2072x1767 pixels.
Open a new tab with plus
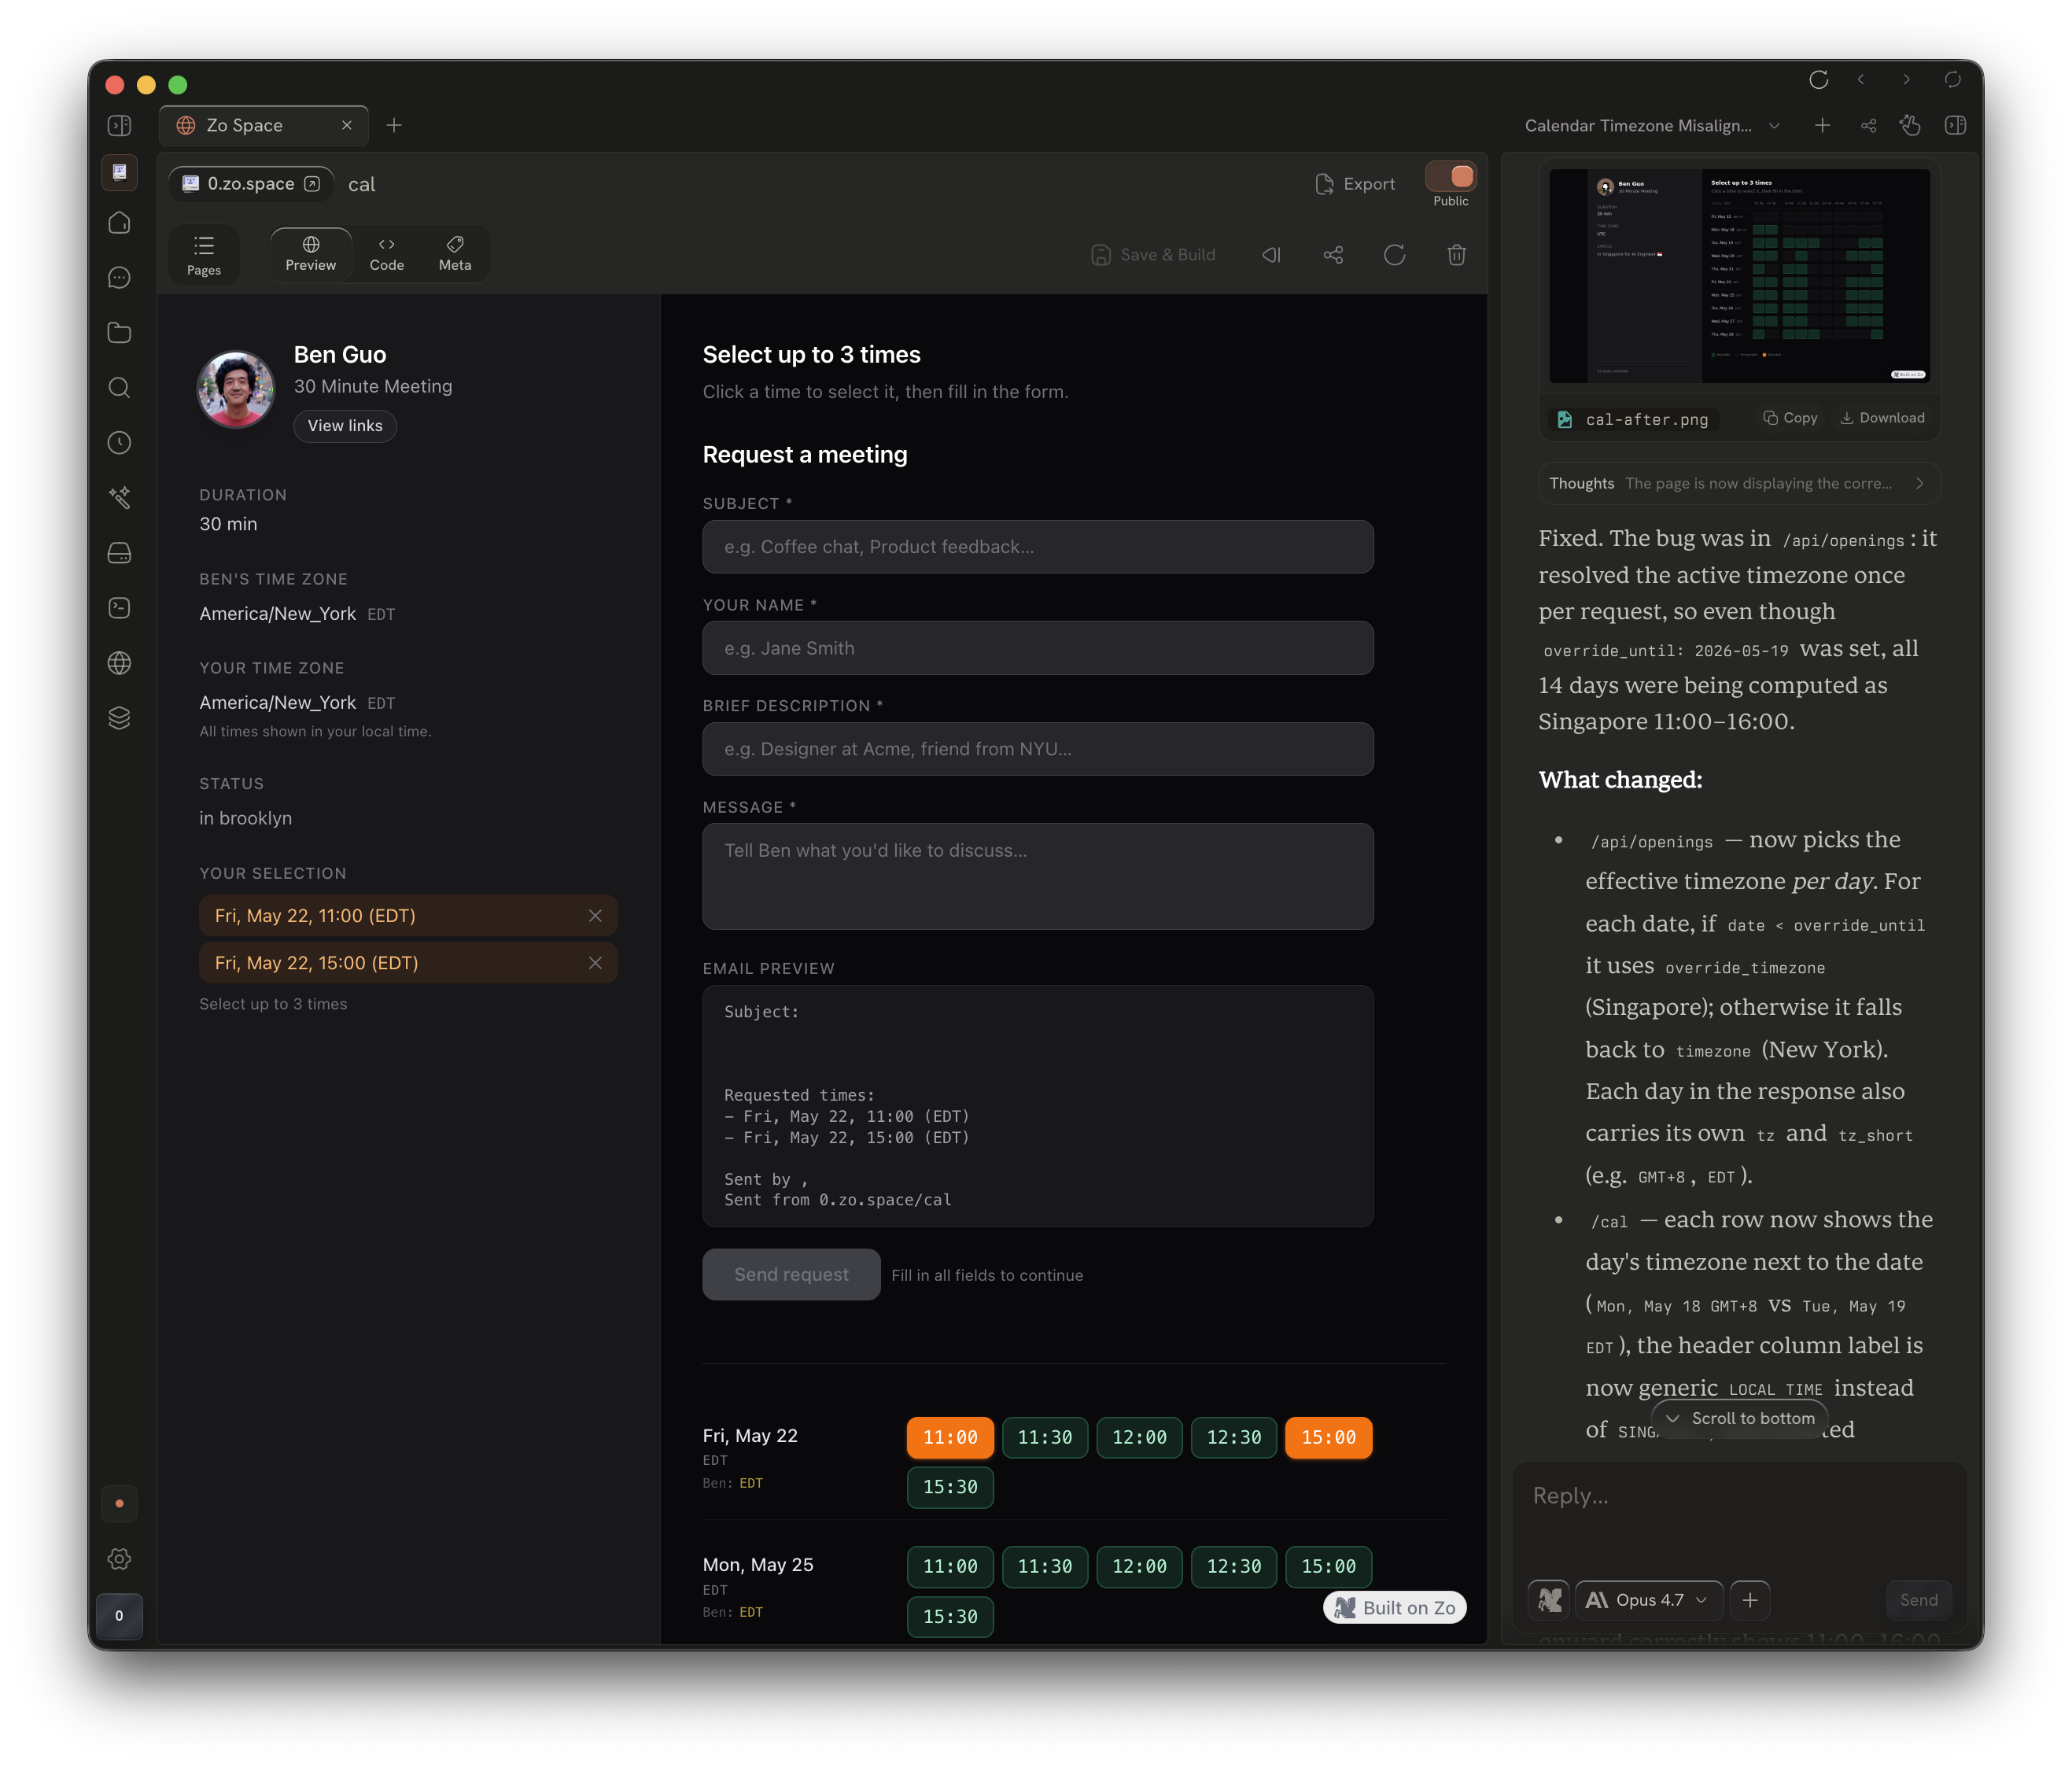click(394, 125)
